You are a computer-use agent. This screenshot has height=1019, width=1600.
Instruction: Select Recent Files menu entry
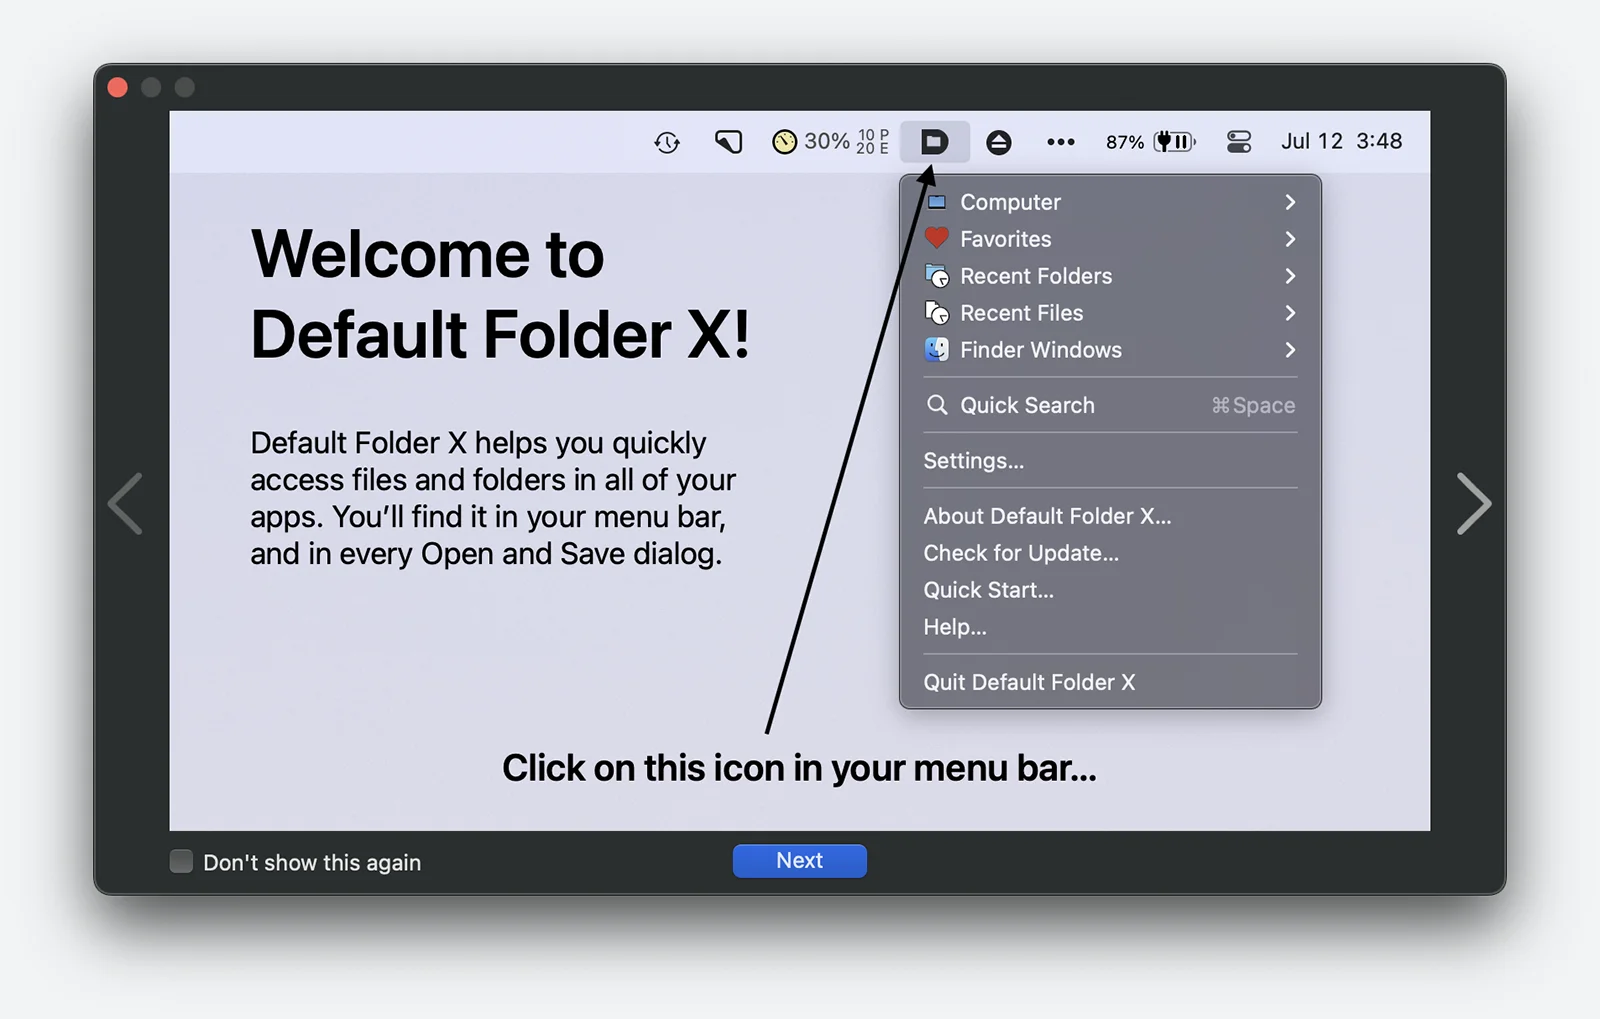1110,313
